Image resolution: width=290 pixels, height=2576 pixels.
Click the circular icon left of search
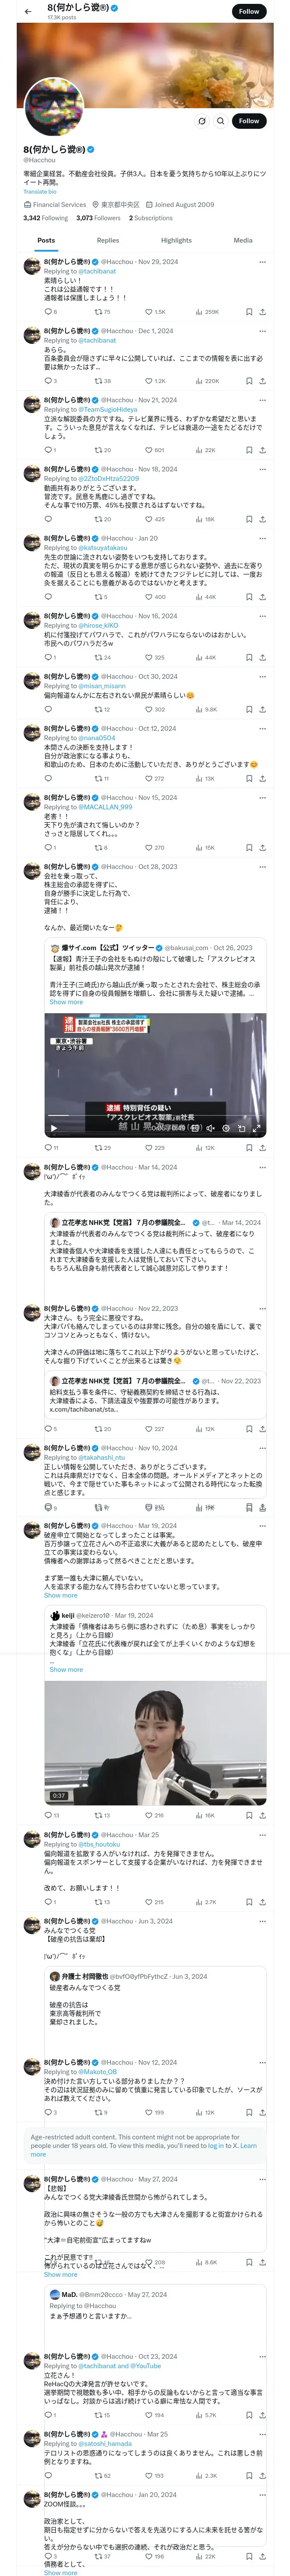pos(201,121)
